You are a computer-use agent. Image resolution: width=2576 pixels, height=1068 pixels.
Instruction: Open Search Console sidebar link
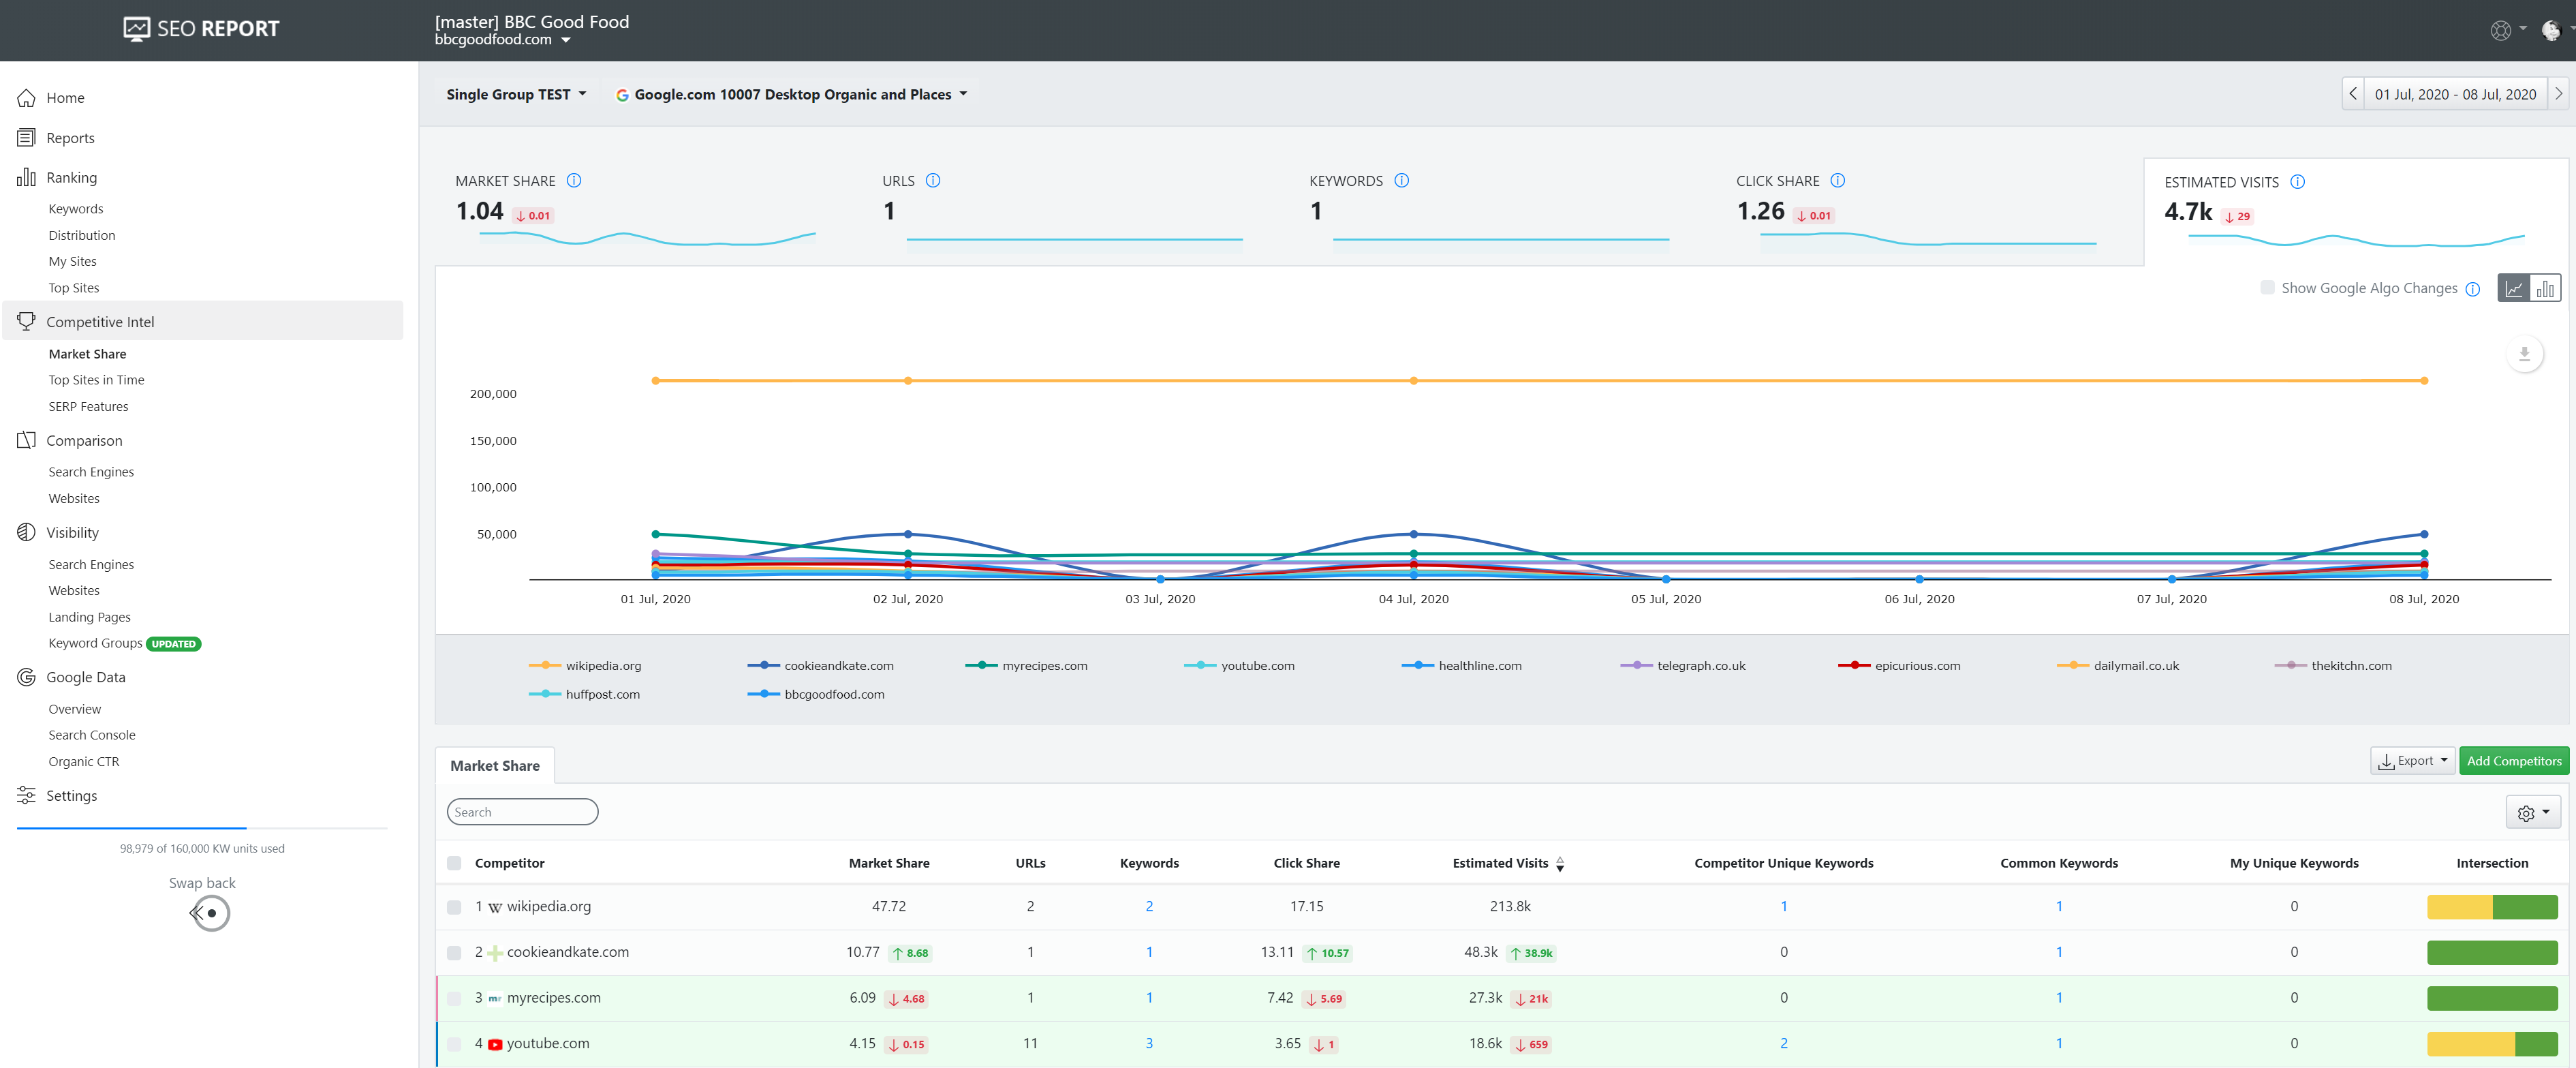(92, 735)
